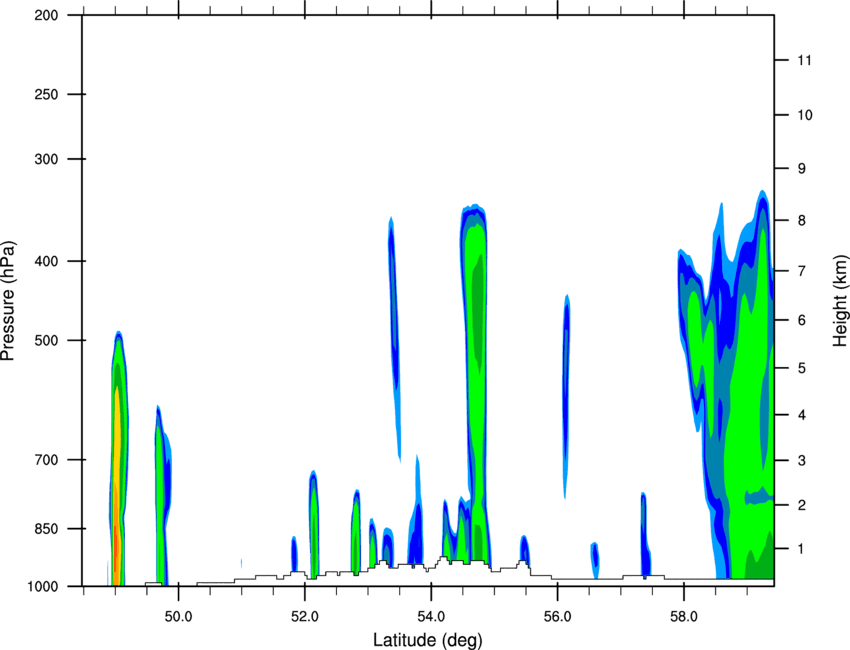Pick the 5 km height label
Image resolution: width=850 pixels, height=650 pixels.
click(x=802, y=368)
